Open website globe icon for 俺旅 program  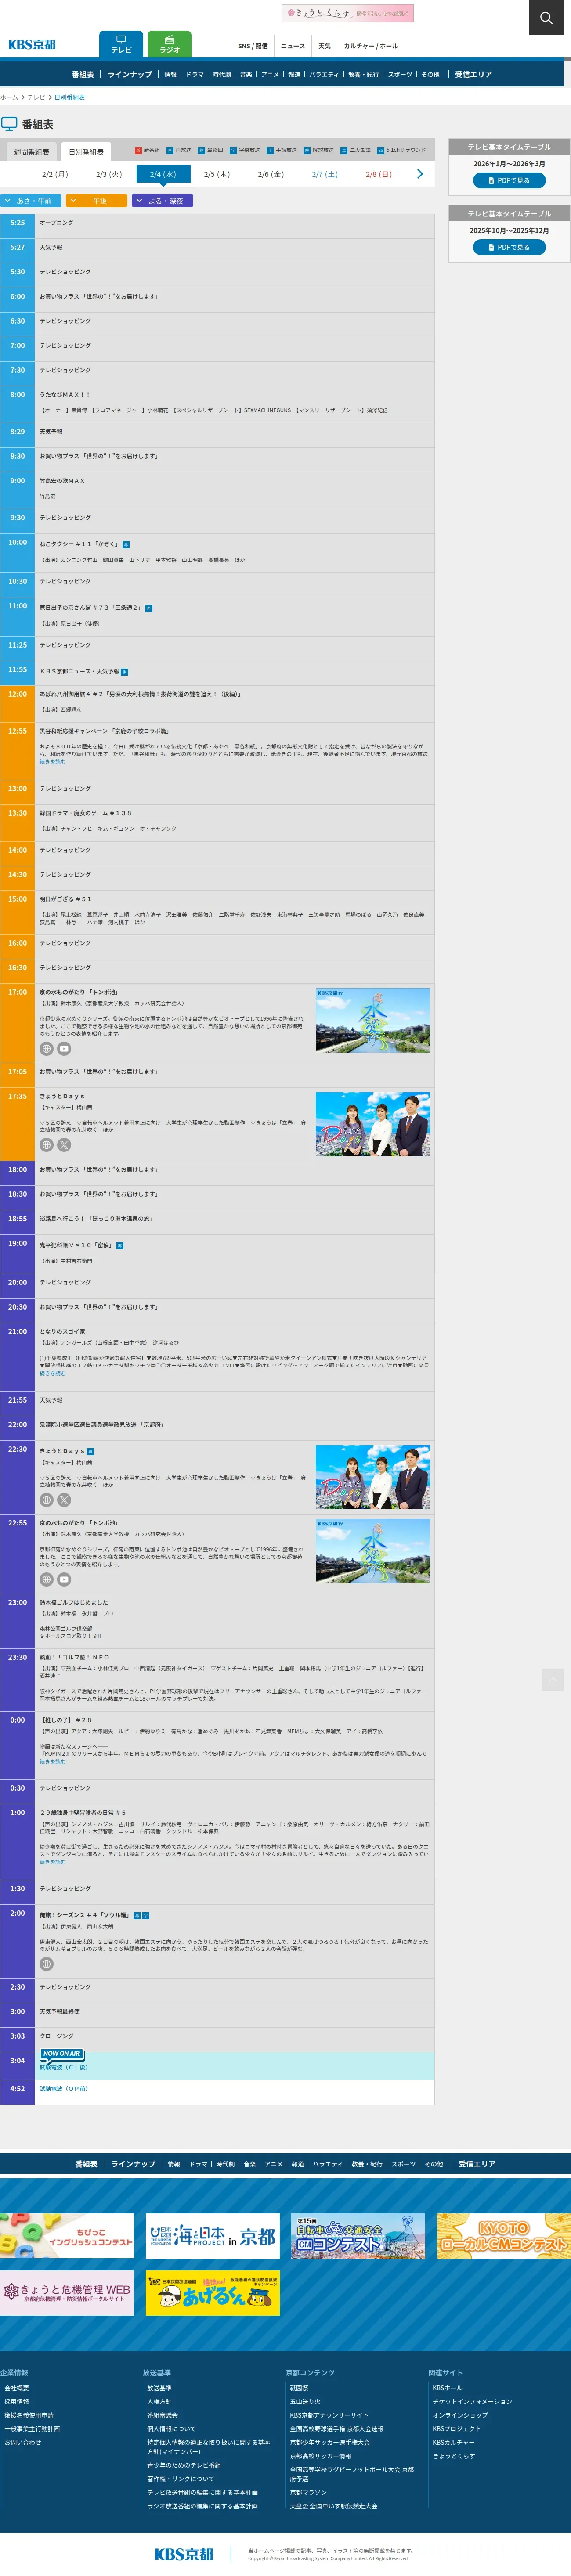46,1964
